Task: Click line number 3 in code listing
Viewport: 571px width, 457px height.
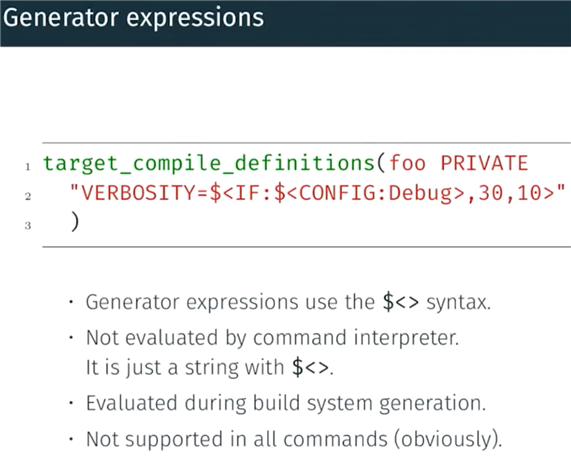Action: [x=28, y=226]
